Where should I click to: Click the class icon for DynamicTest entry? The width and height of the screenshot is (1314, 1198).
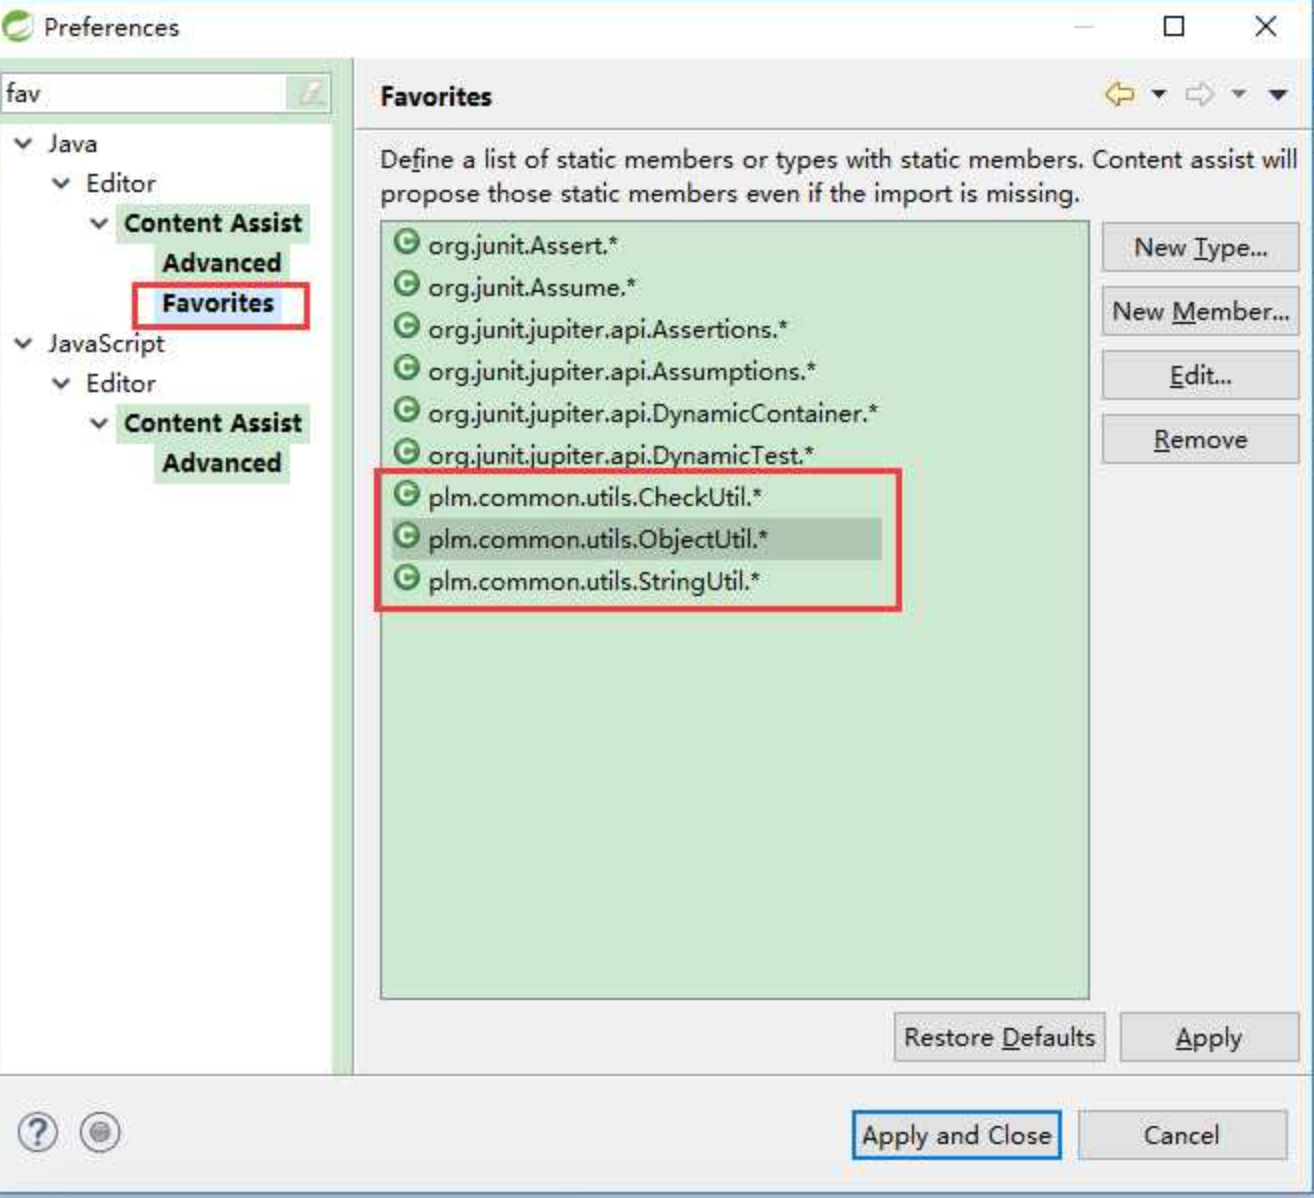406,452
